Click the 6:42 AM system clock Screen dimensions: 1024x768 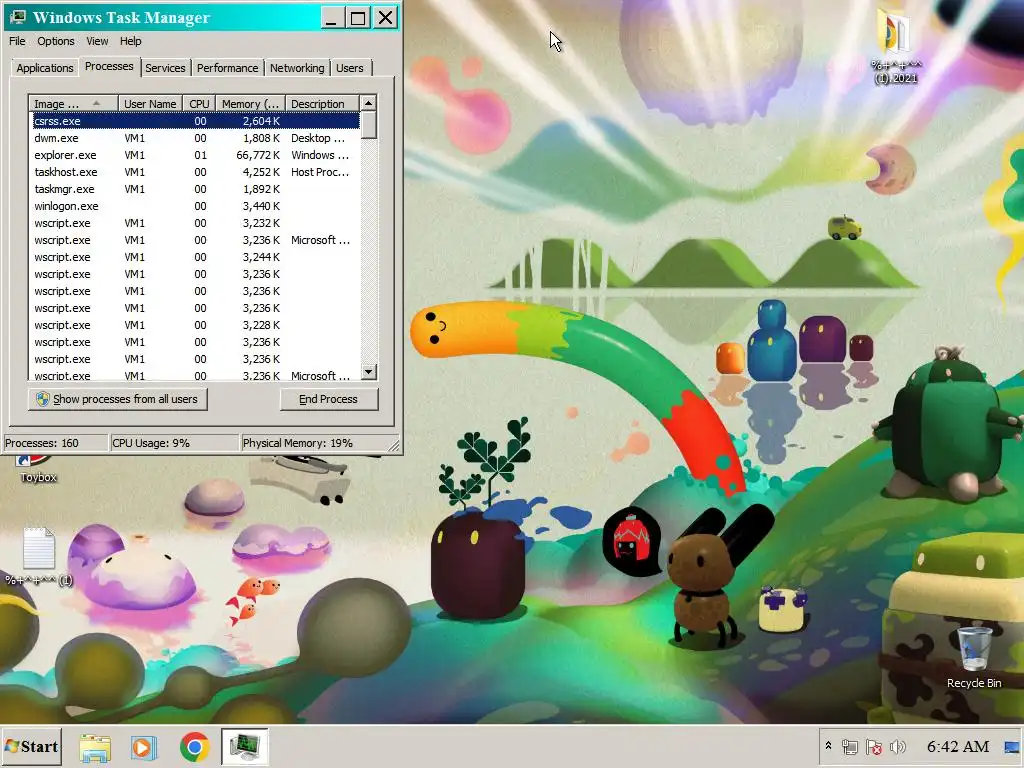[x=958, y=746]
